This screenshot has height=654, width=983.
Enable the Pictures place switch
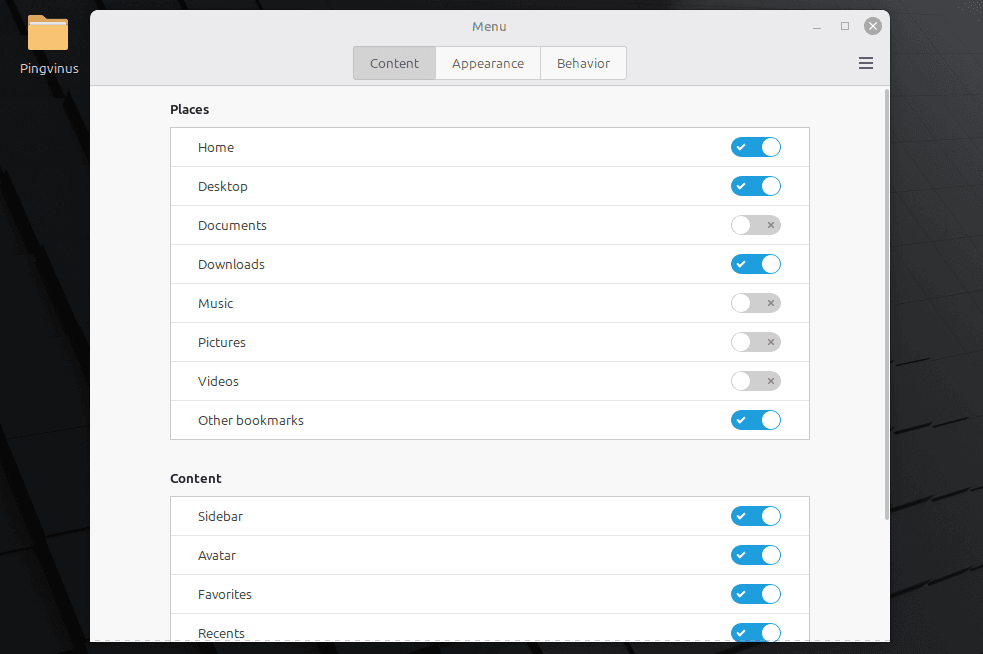[755, 342]
